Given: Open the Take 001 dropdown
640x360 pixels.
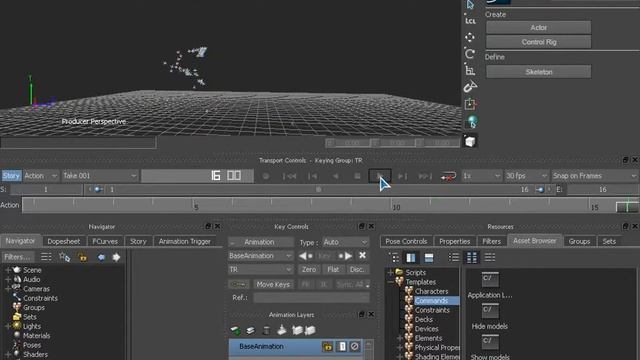Looking at the screenshot, I should click(x=100, y=176).
